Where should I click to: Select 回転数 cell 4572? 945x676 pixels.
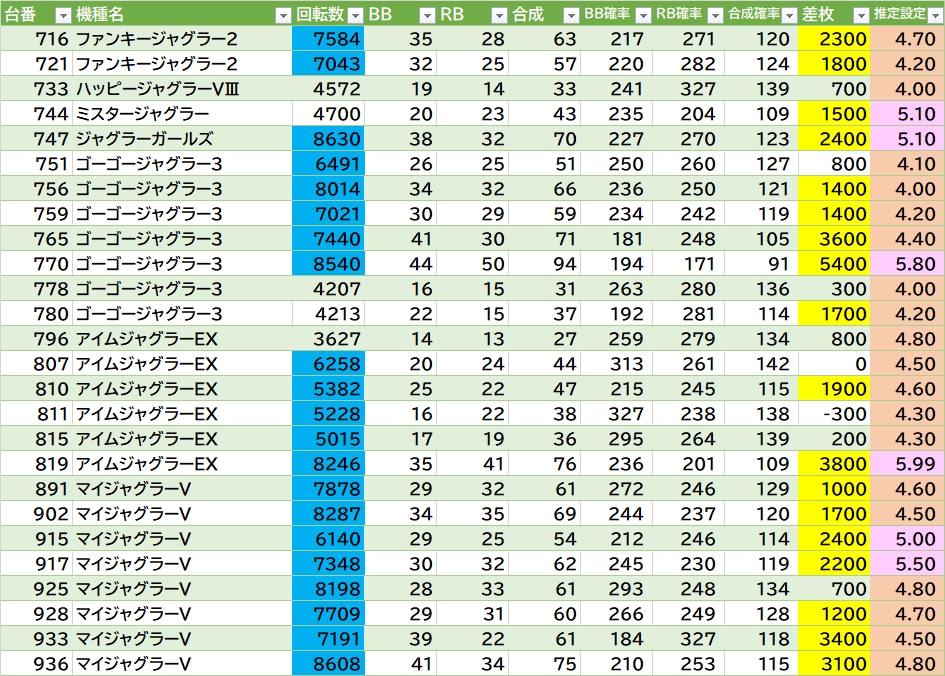(x=328, y=89)
